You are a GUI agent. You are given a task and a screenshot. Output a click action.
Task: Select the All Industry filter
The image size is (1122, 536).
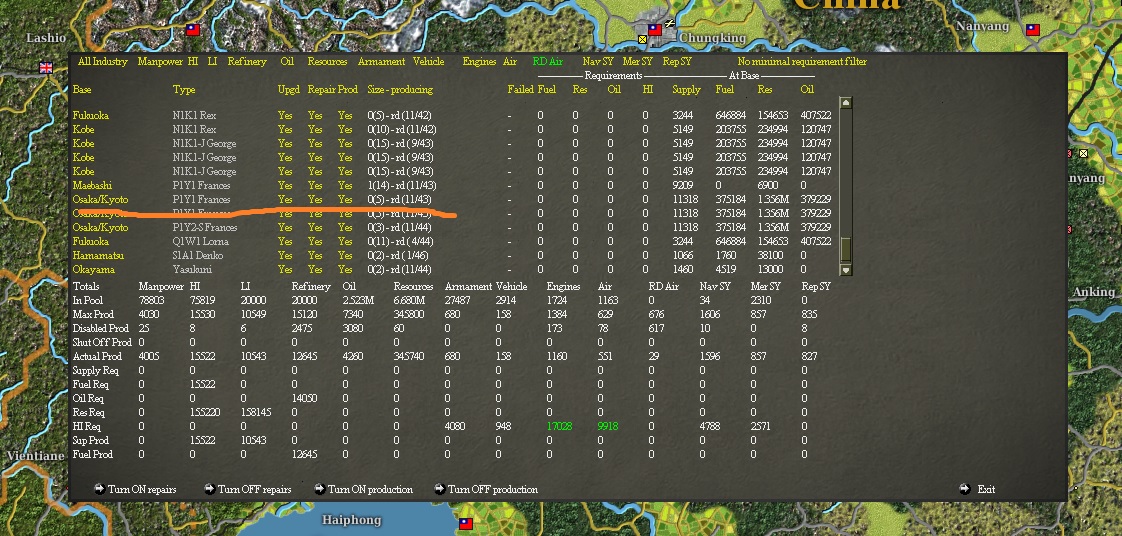click(x=103, y=62)
